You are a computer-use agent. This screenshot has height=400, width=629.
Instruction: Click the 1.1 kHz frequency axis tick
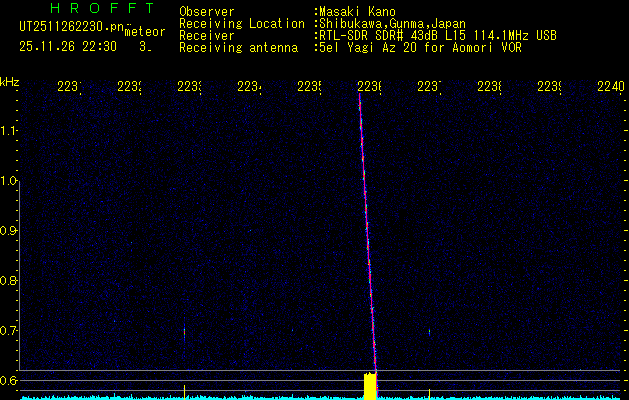point(9,131)
